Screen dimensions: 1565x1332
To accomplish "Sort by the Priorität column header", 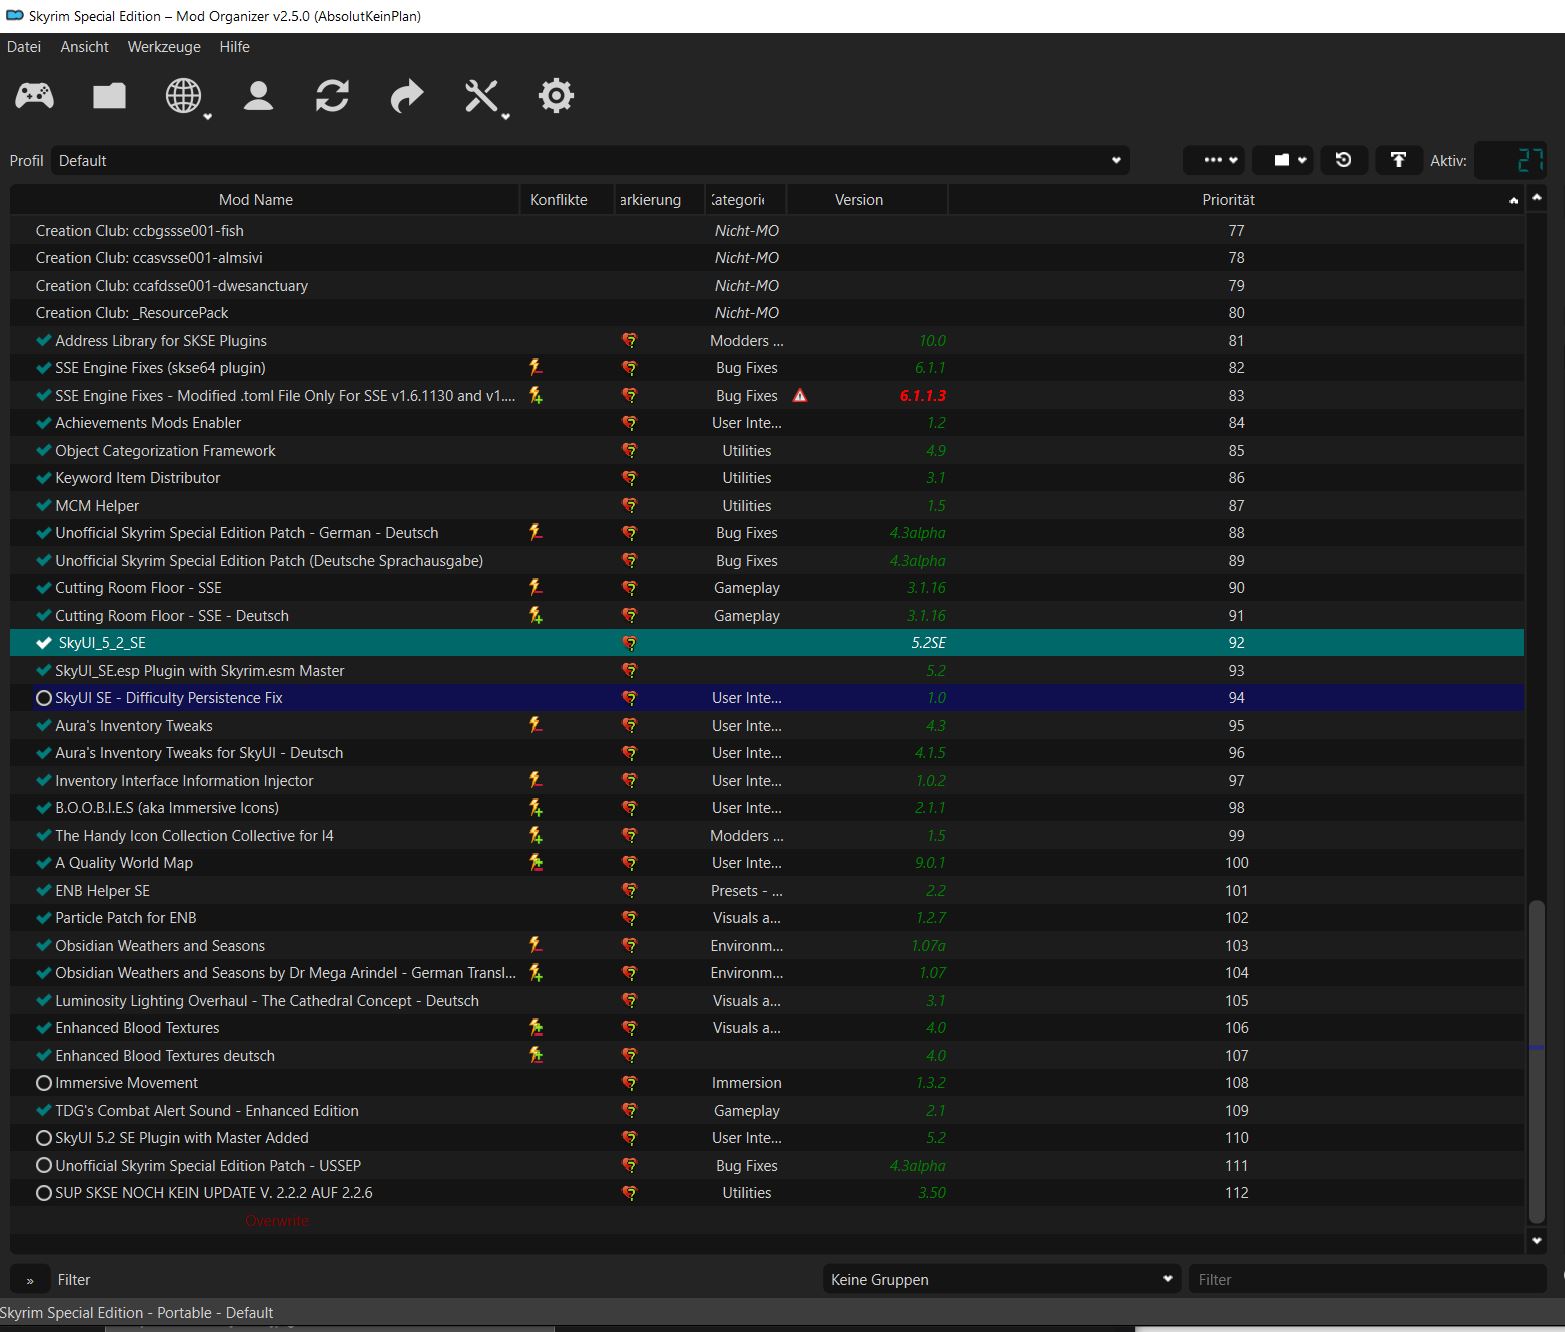I will [x=1228, y=200].
